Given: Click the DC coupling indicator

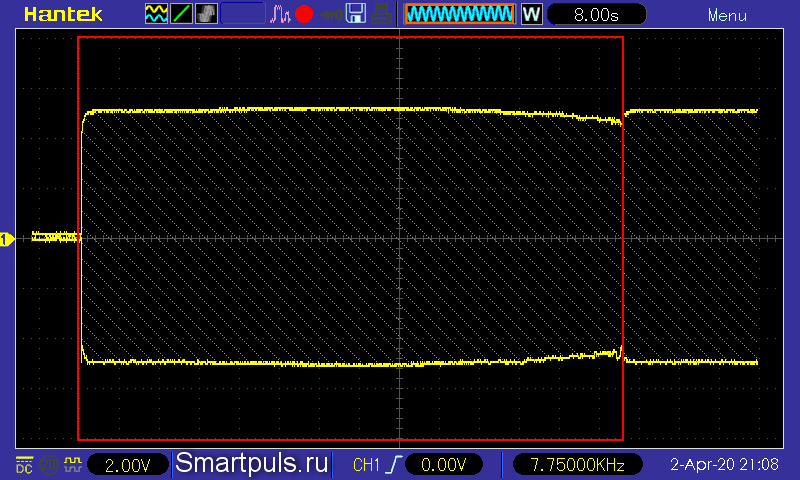Looking at the screenshot, I should 24,464.
